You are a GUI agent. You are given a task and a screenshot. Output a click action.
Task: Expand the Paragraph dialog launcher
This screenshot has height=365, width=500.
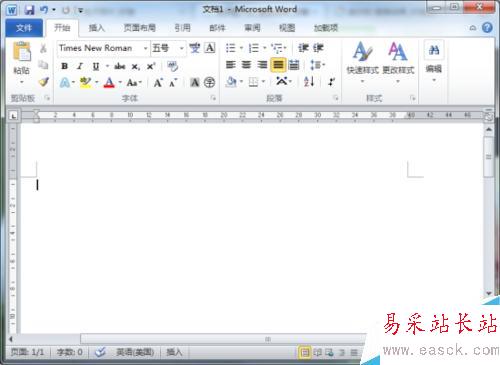336,98
